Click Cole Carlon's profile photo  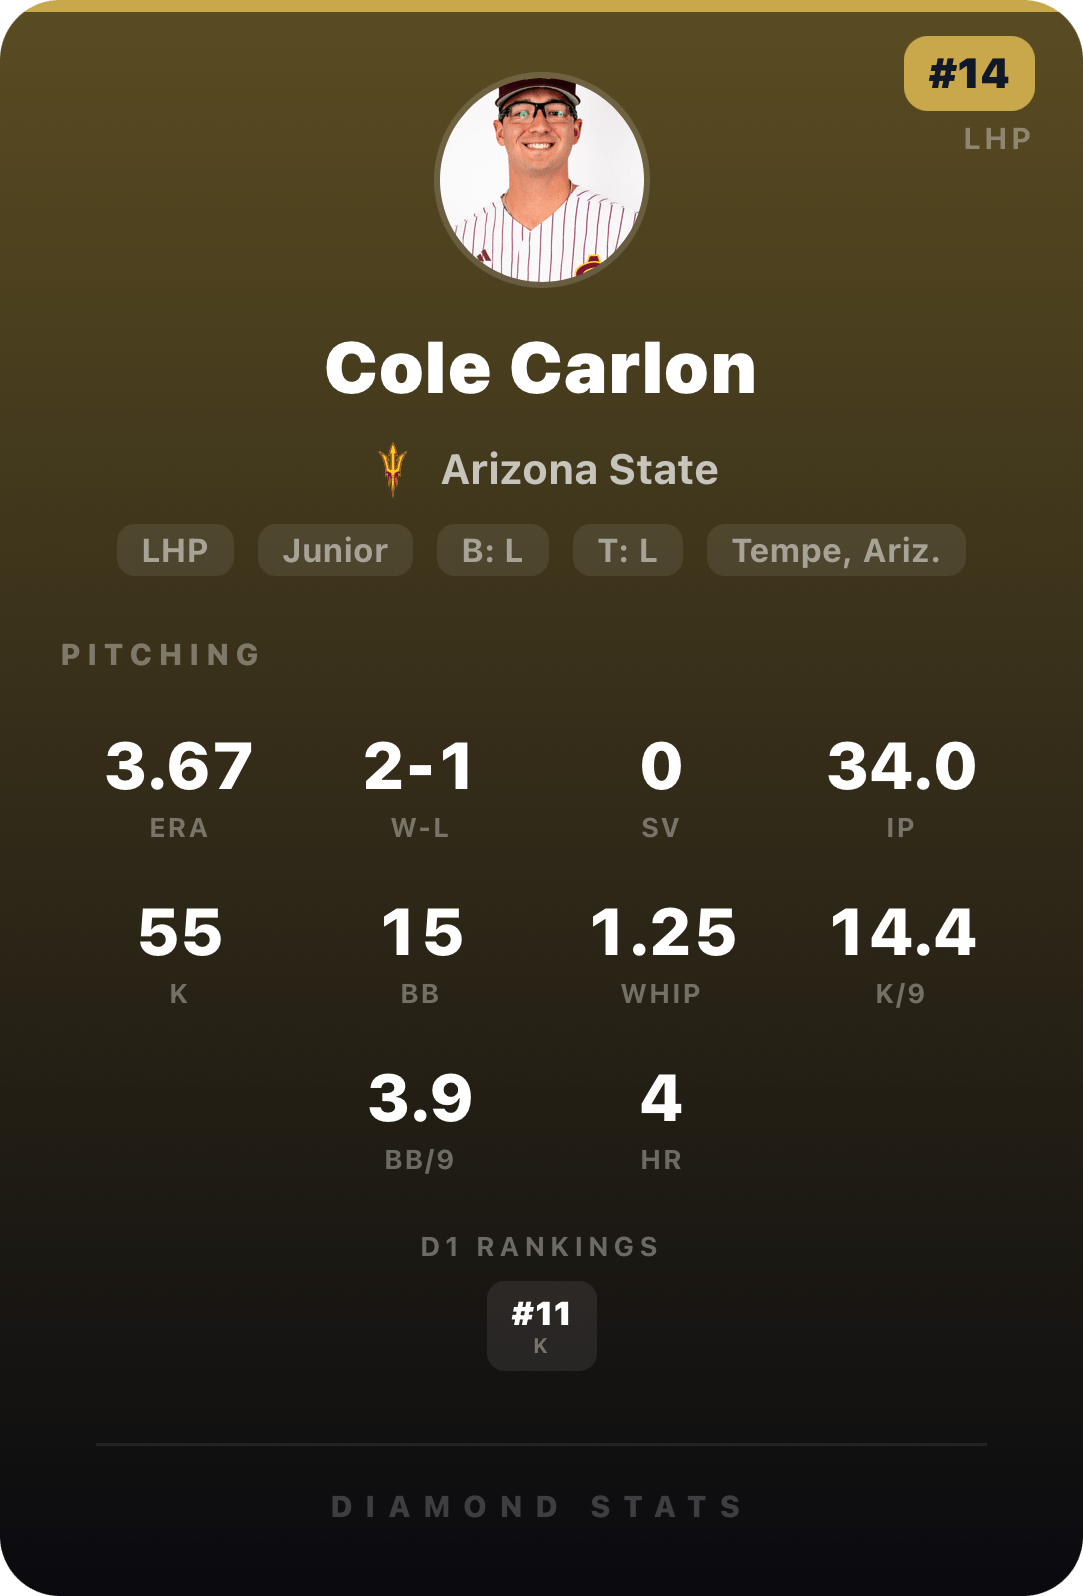(x=542, y=180)
